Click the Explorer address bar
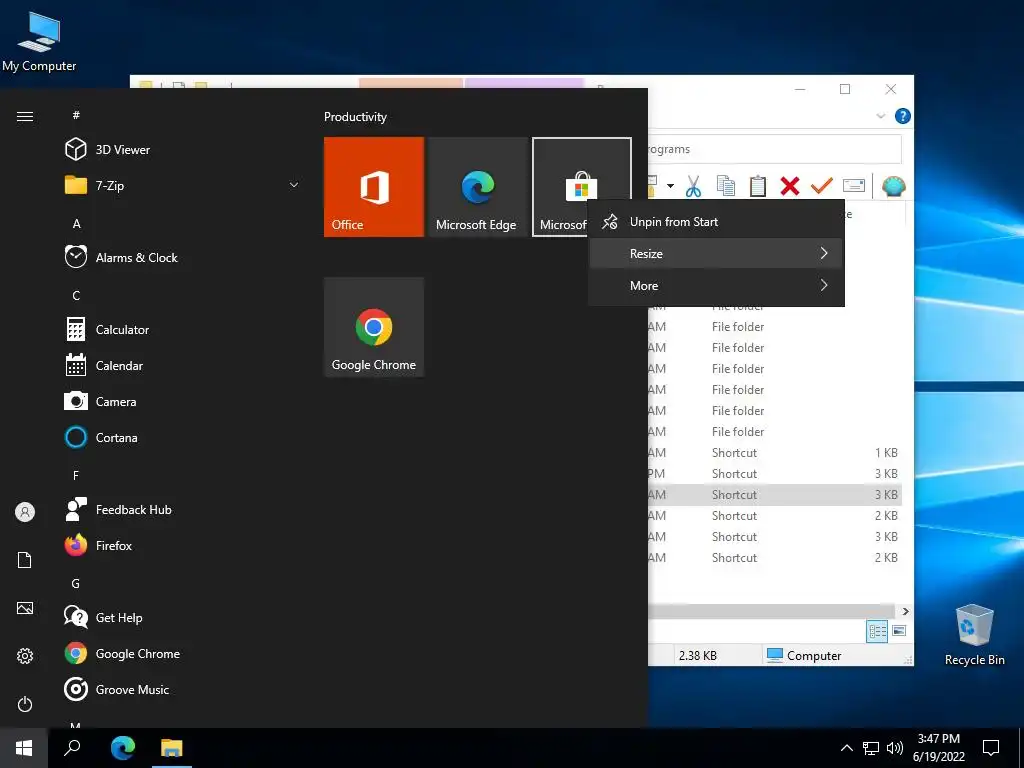Image resolution: width=1024 pixels, height=768 pixels. [x=775, y=150]
